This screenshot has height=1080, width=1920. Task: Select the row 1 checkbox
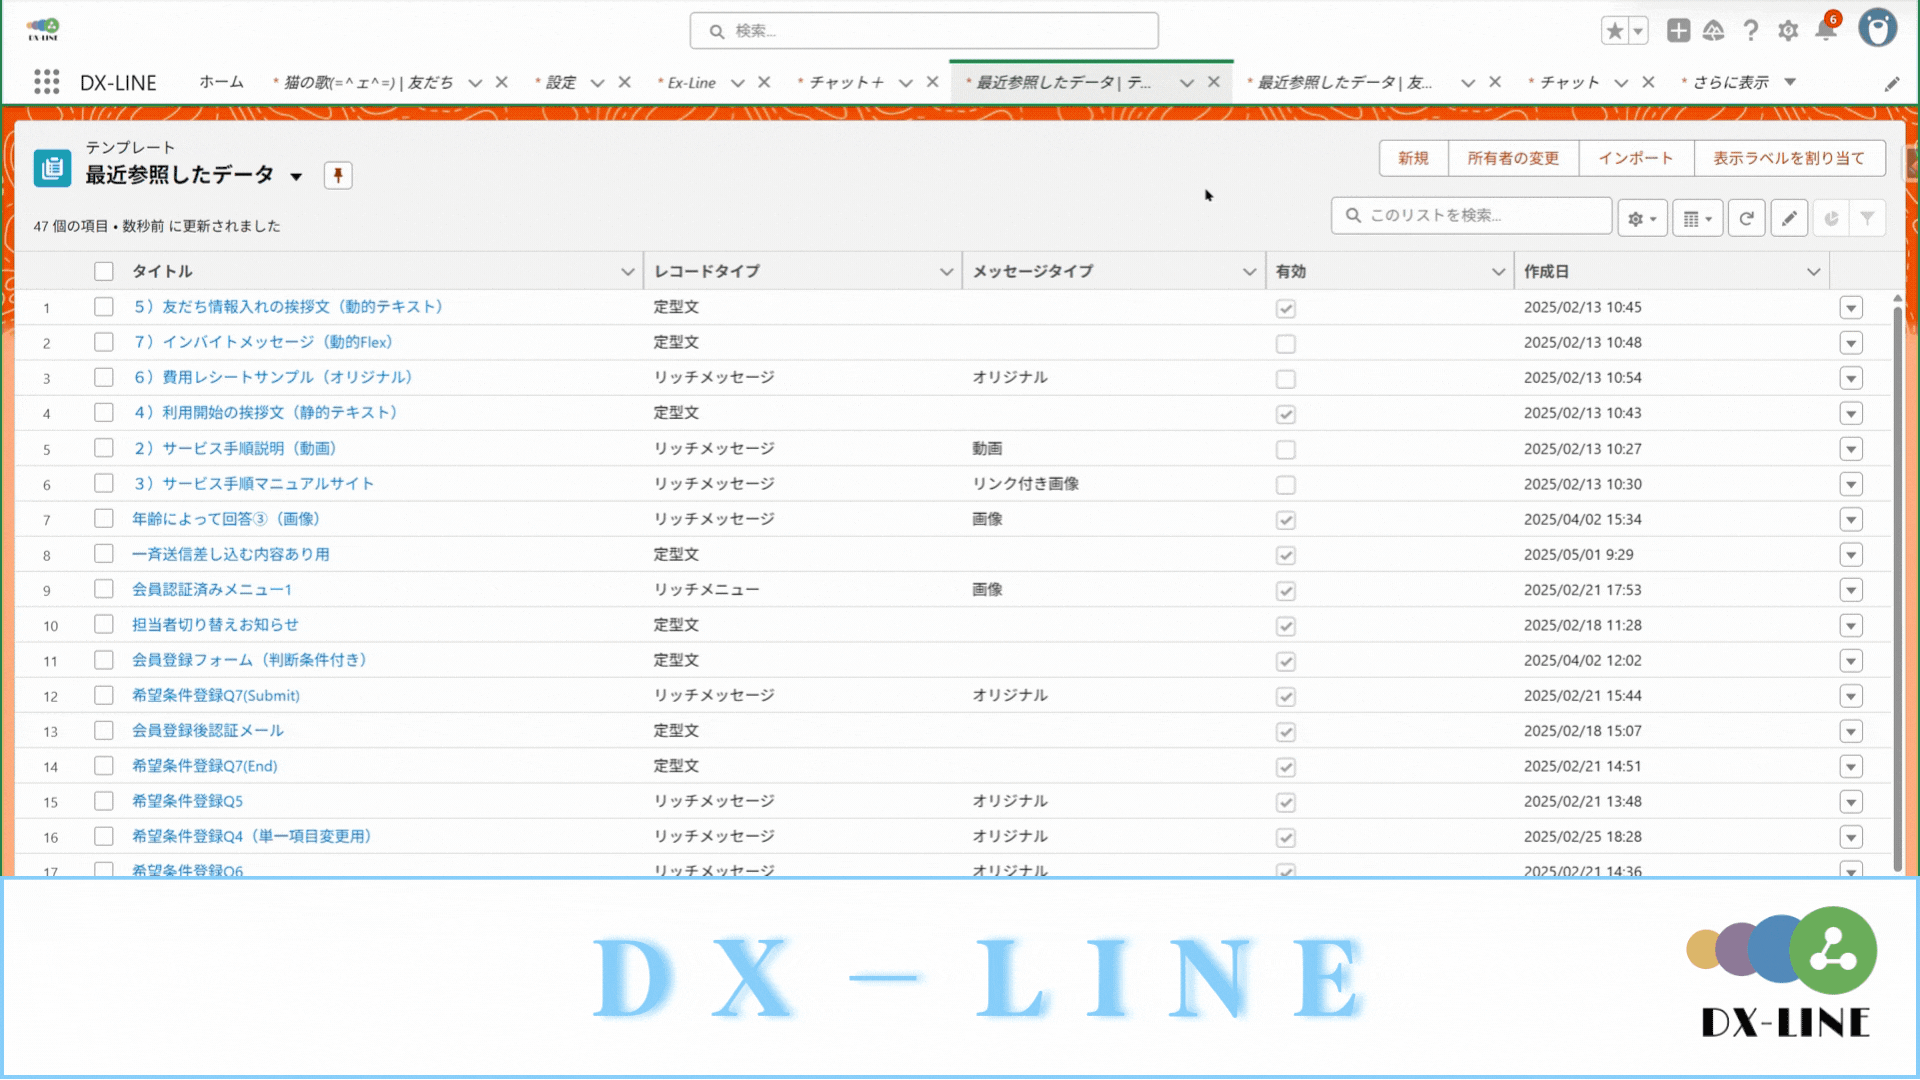click(x=104, y=307)
